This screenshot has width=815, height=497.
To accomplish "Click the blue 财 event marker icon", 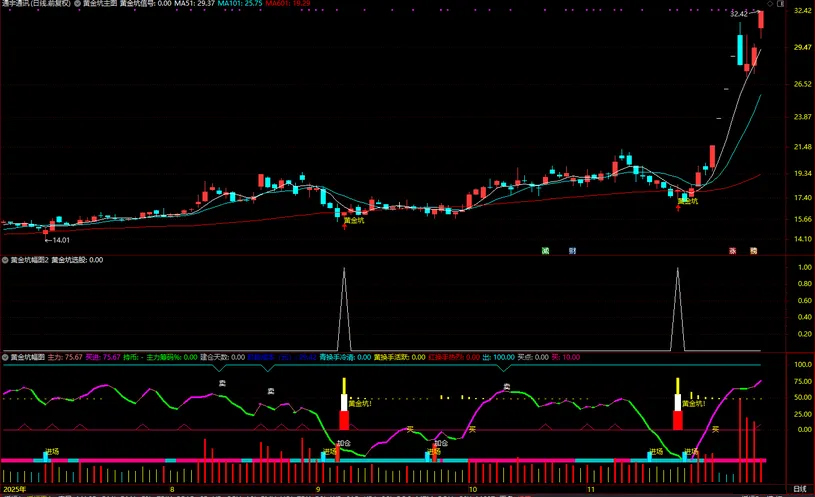I will (x=572, y=250).
